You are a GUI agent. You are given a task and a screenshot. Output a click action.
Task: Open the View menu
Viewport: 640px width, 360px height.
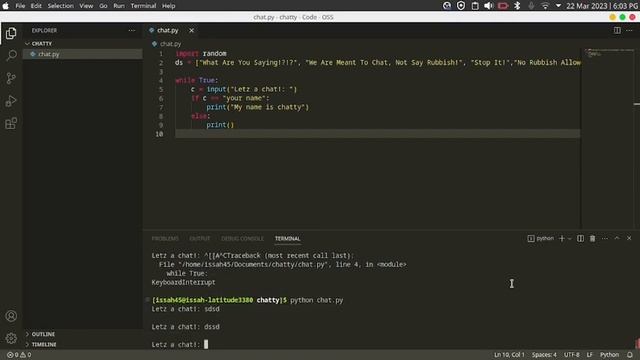click(x=86, y=6)
